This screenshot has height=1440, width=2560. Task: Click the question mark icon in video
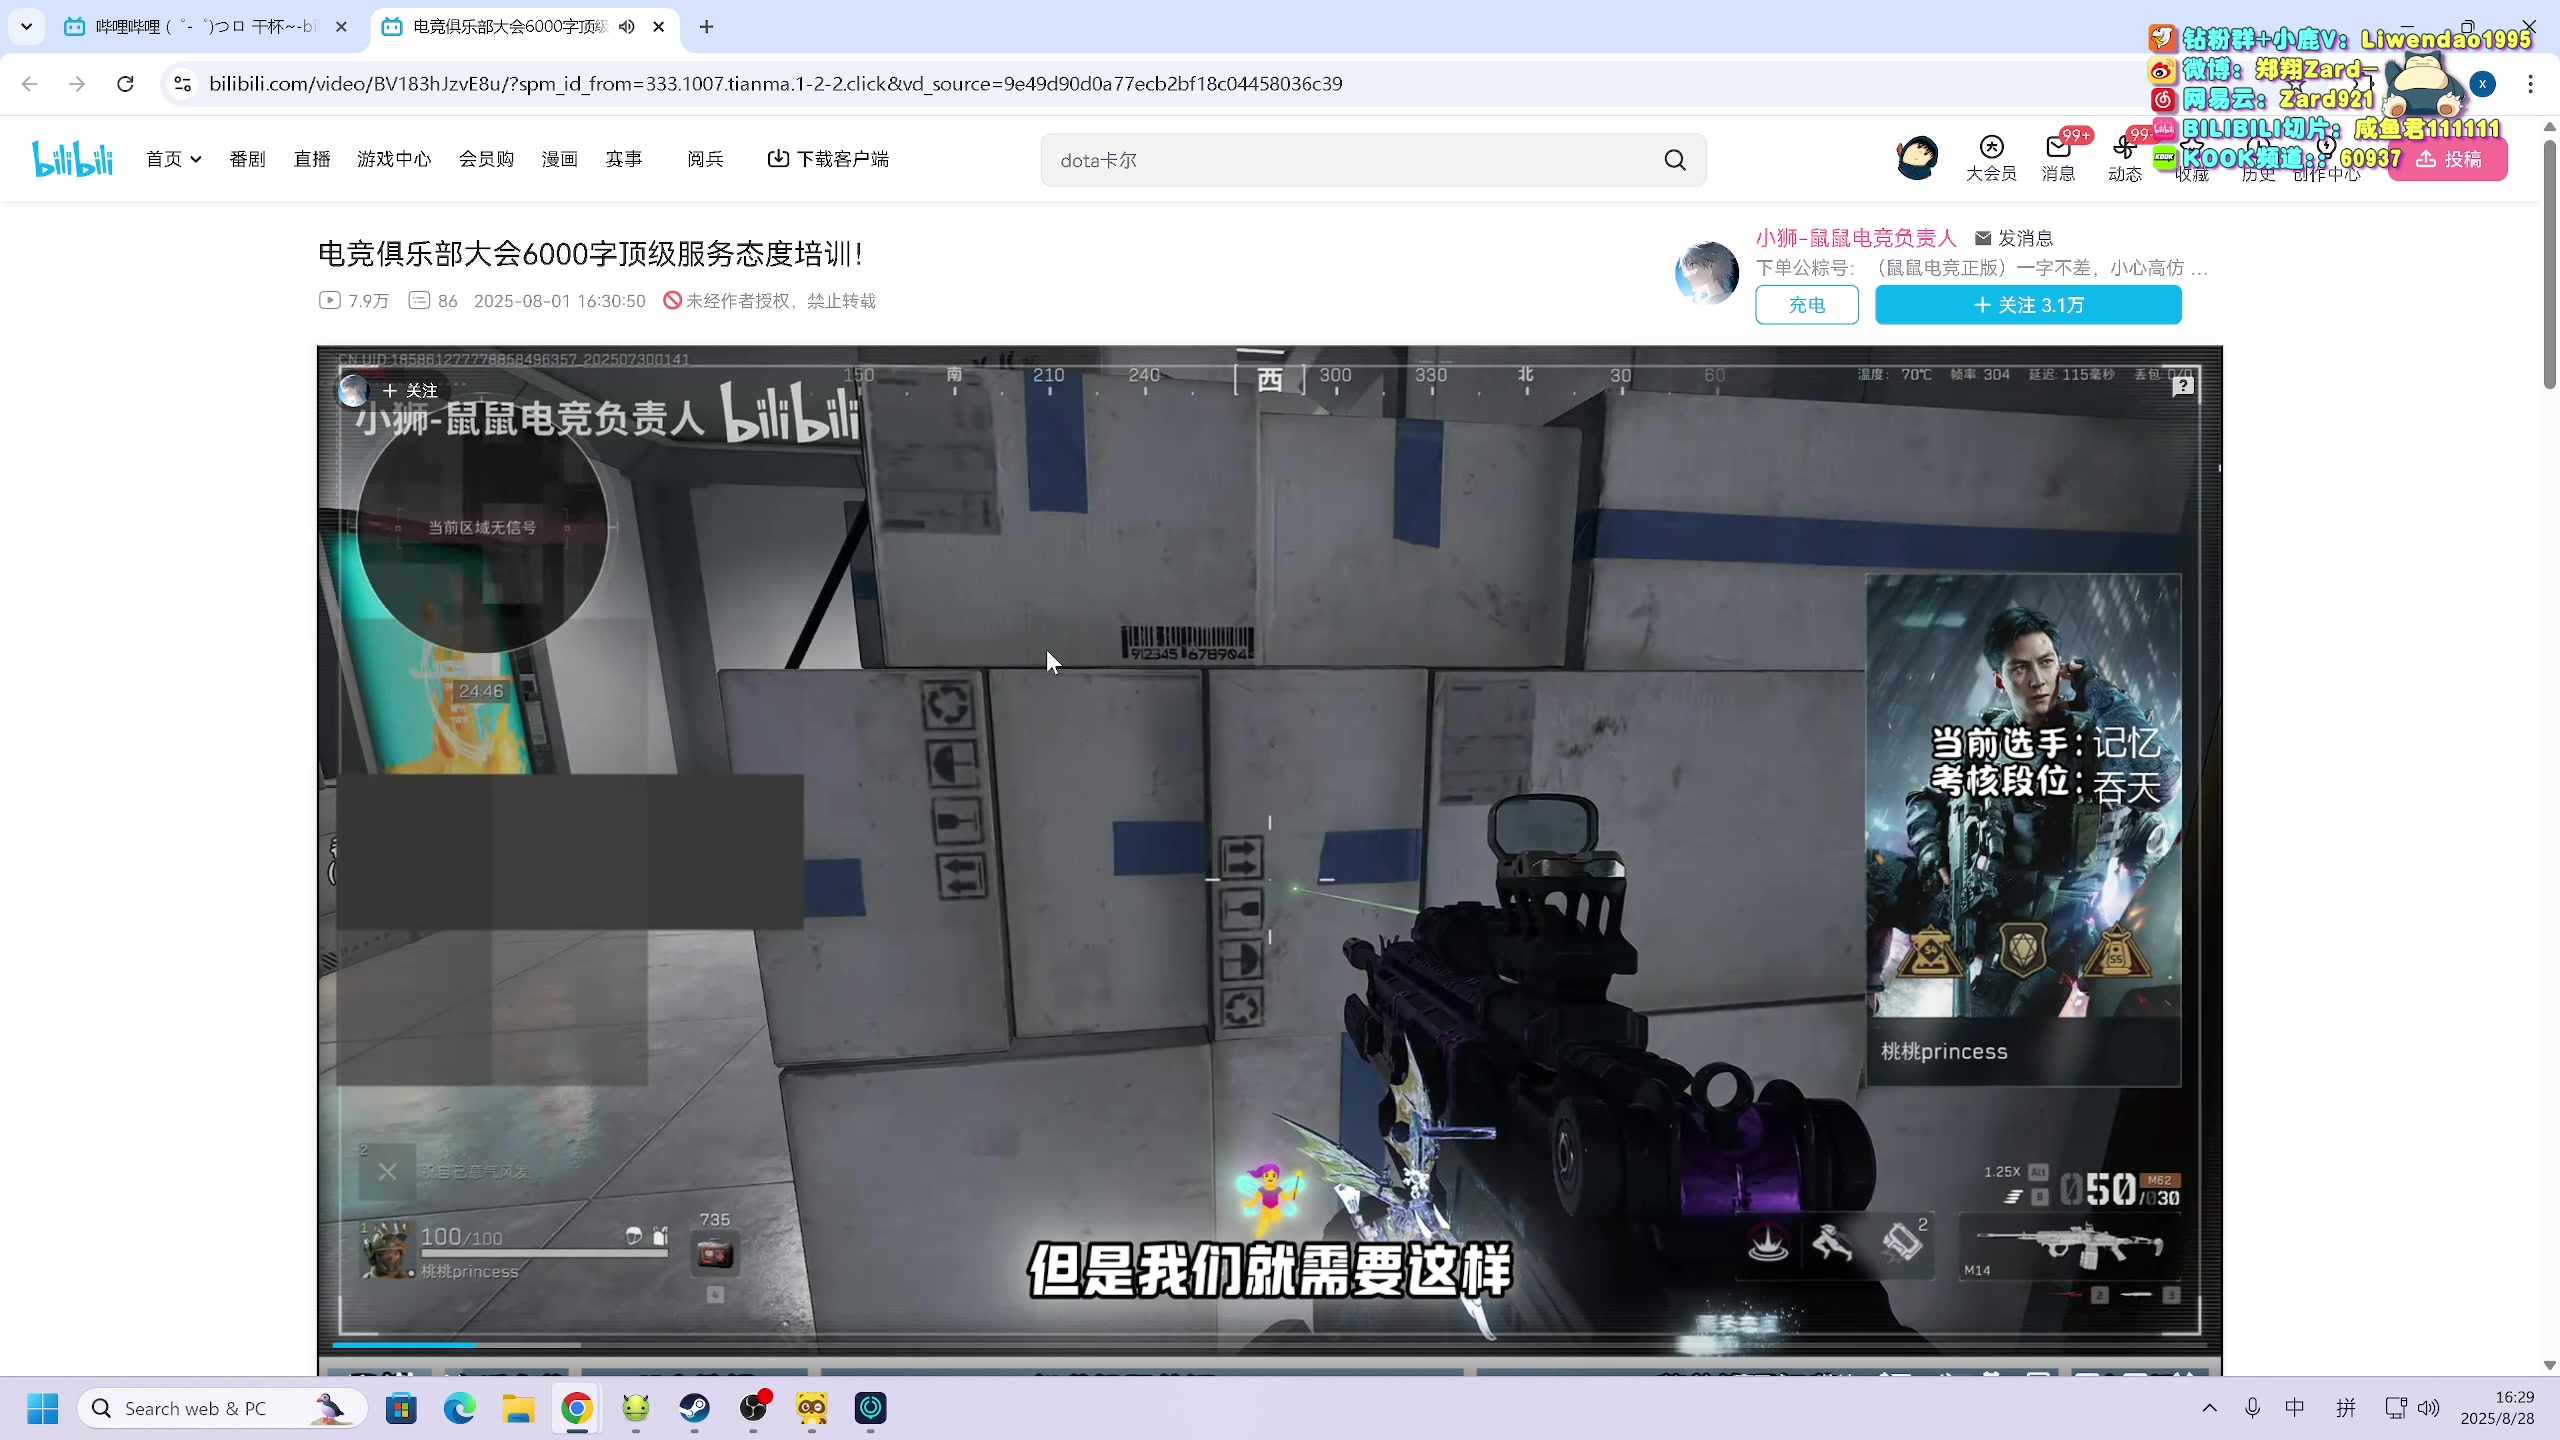(2183, 385)
